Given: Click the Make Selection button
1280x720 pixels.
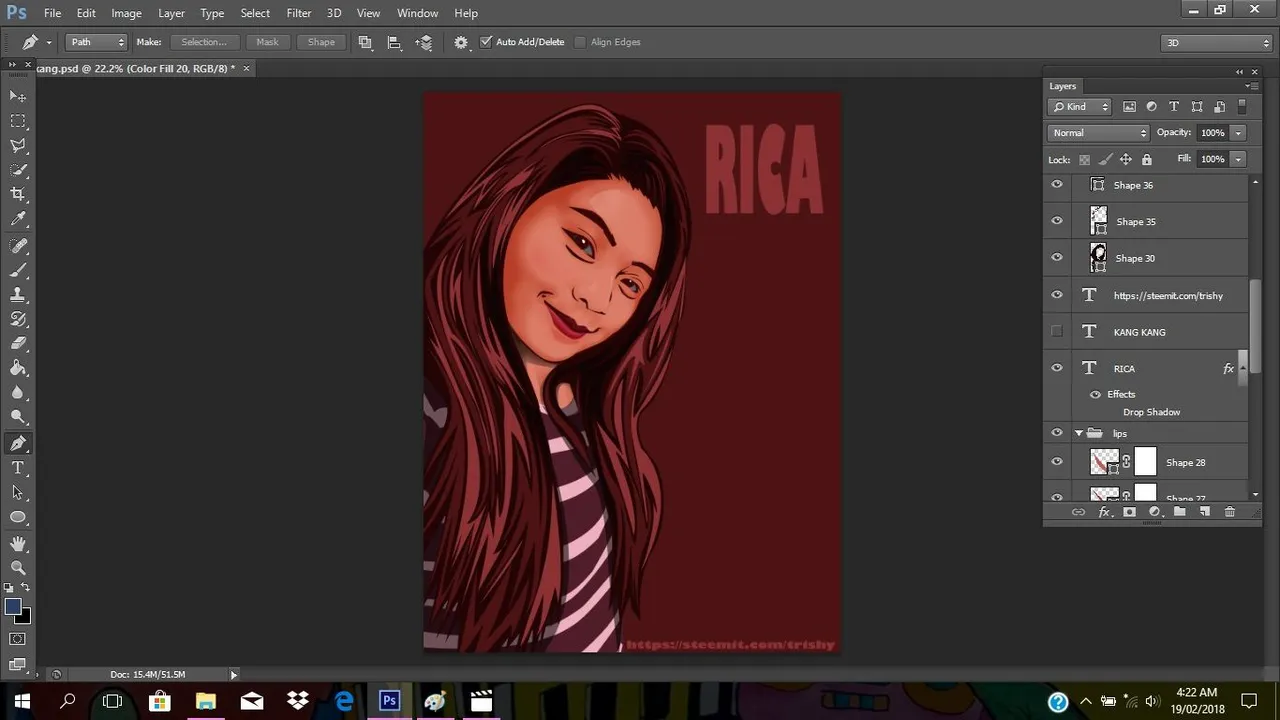Looking at the screenshot, I should tap(204, 42).
